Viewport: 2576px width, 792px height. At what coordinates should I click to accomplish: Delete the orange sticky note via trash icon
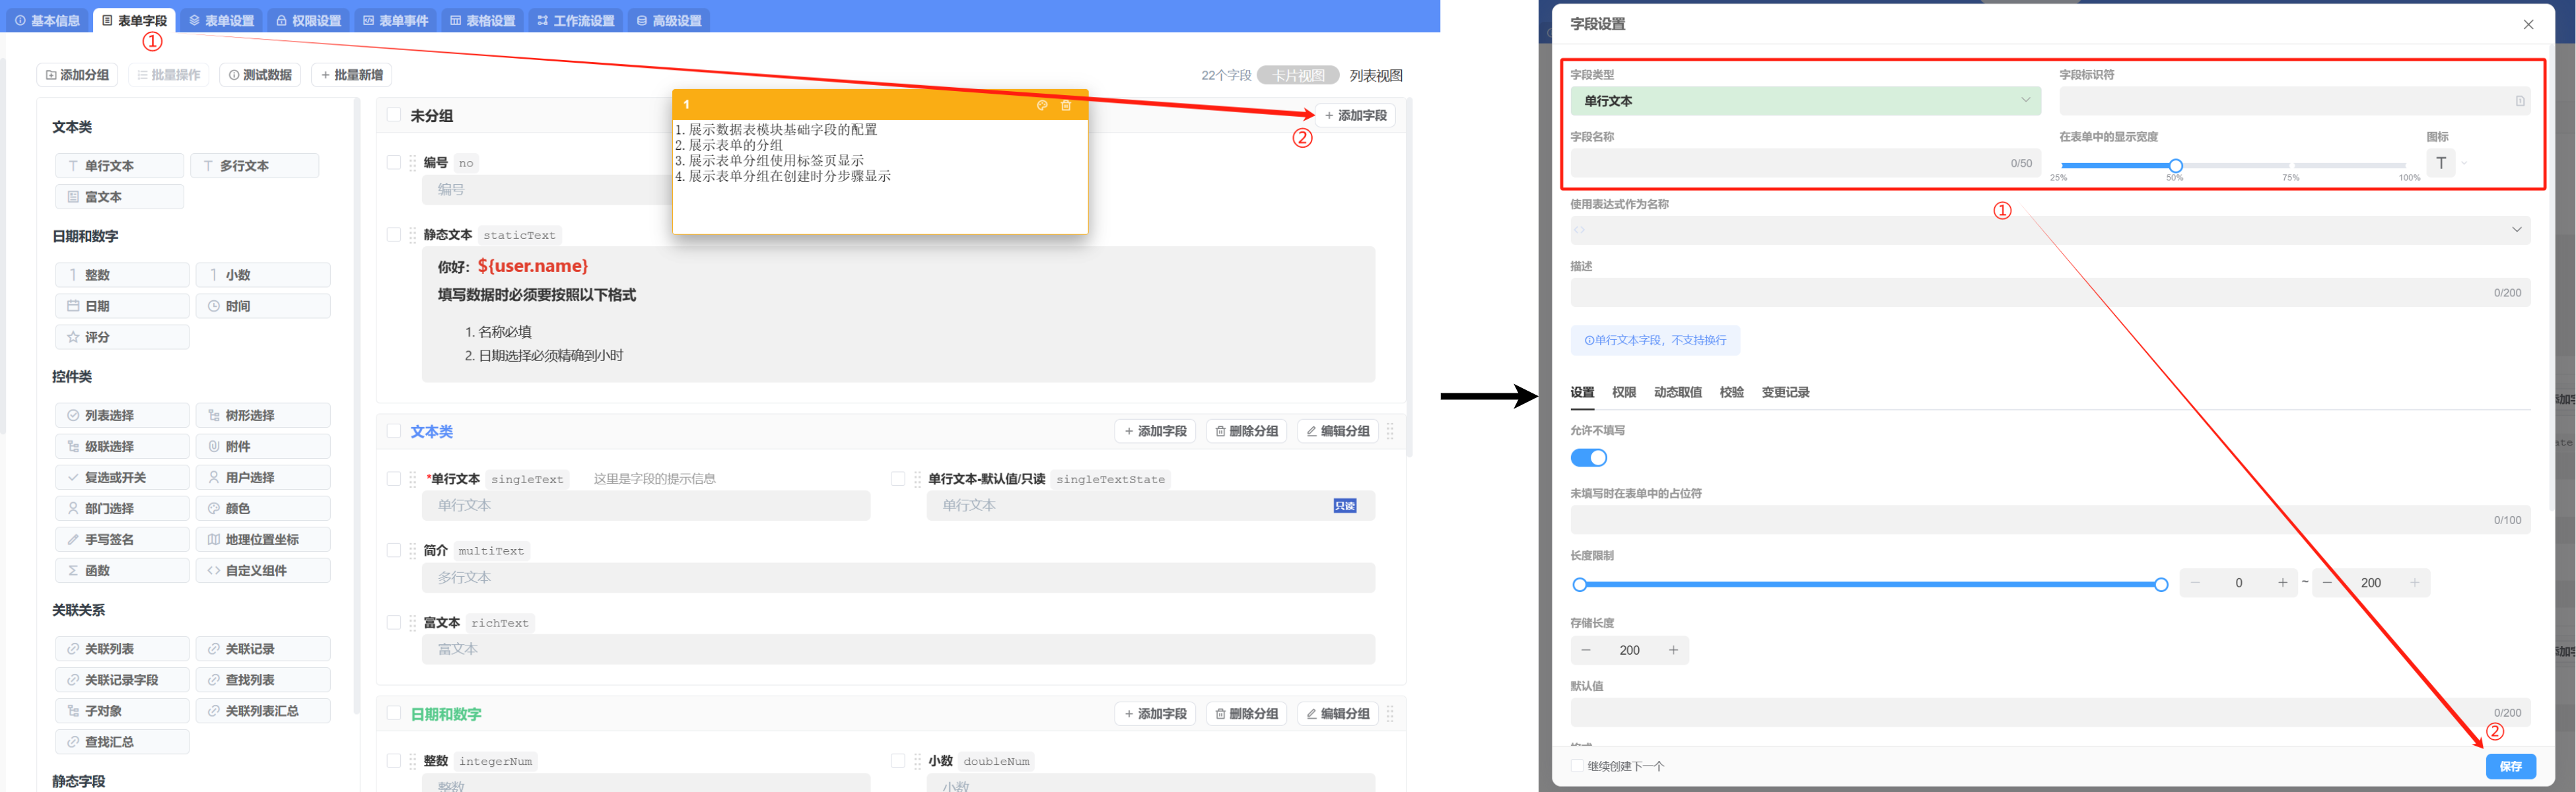(1066, 105)
